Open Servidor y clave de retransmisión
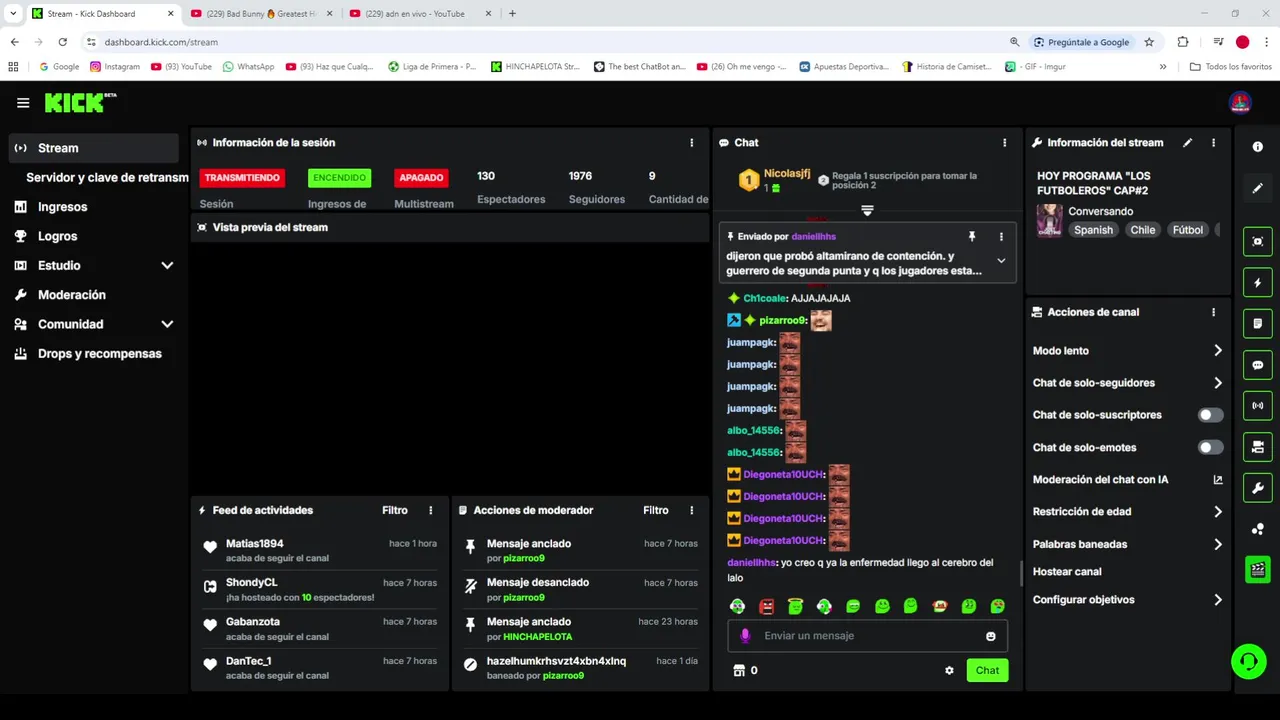 point(107,177)
